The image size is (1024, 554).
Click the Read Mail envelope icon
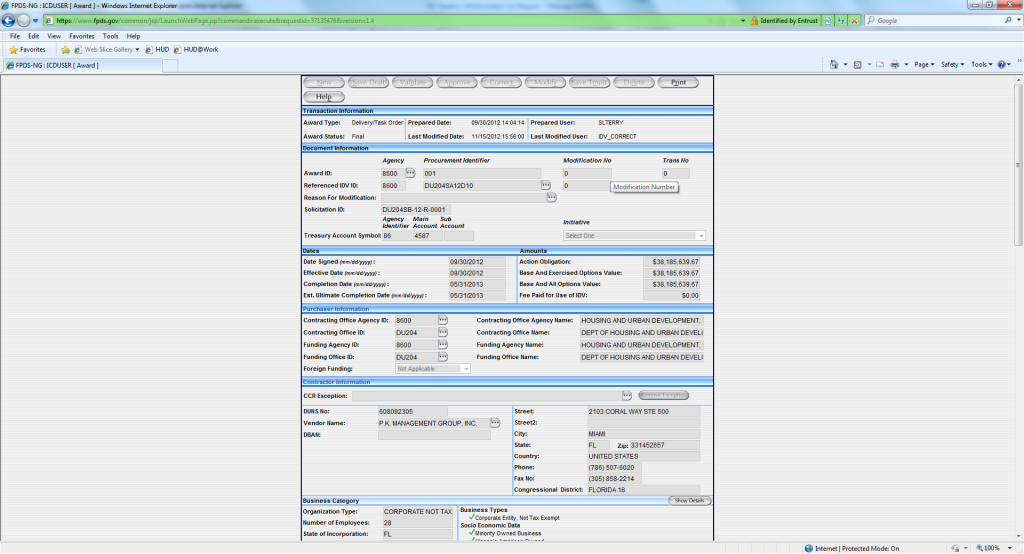[880, 65]
